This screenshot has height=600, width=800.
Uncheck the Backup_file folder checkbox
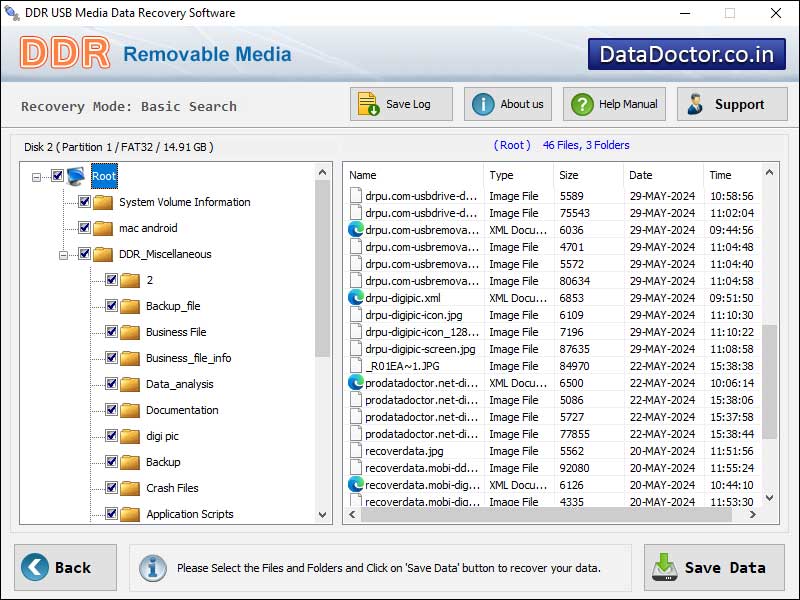[111, 306]
